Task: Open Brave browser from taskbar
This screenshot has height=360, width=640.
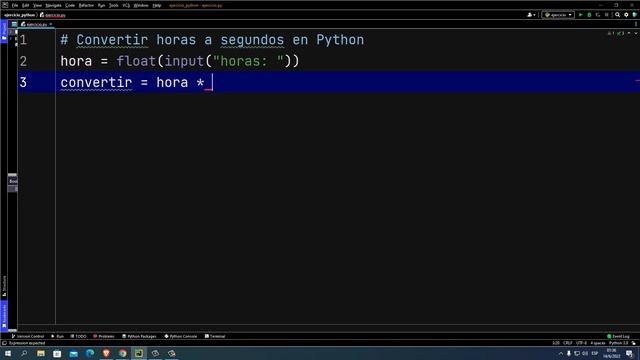Action: [x=106, y=353]
